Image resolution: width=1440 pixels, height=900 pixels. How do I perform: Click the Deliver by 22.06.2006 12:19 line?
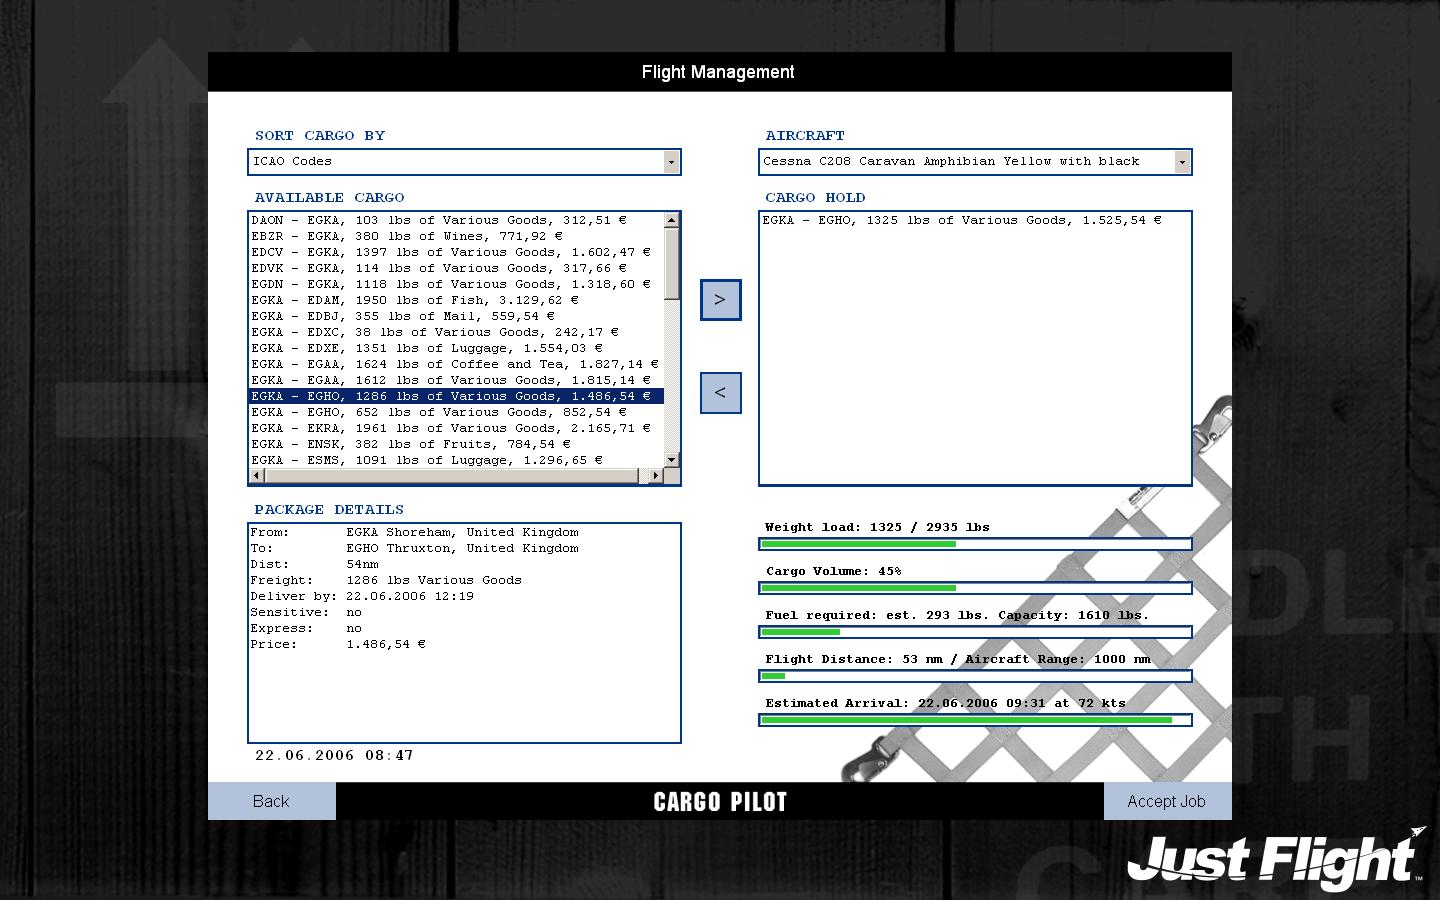pos(362,596)
